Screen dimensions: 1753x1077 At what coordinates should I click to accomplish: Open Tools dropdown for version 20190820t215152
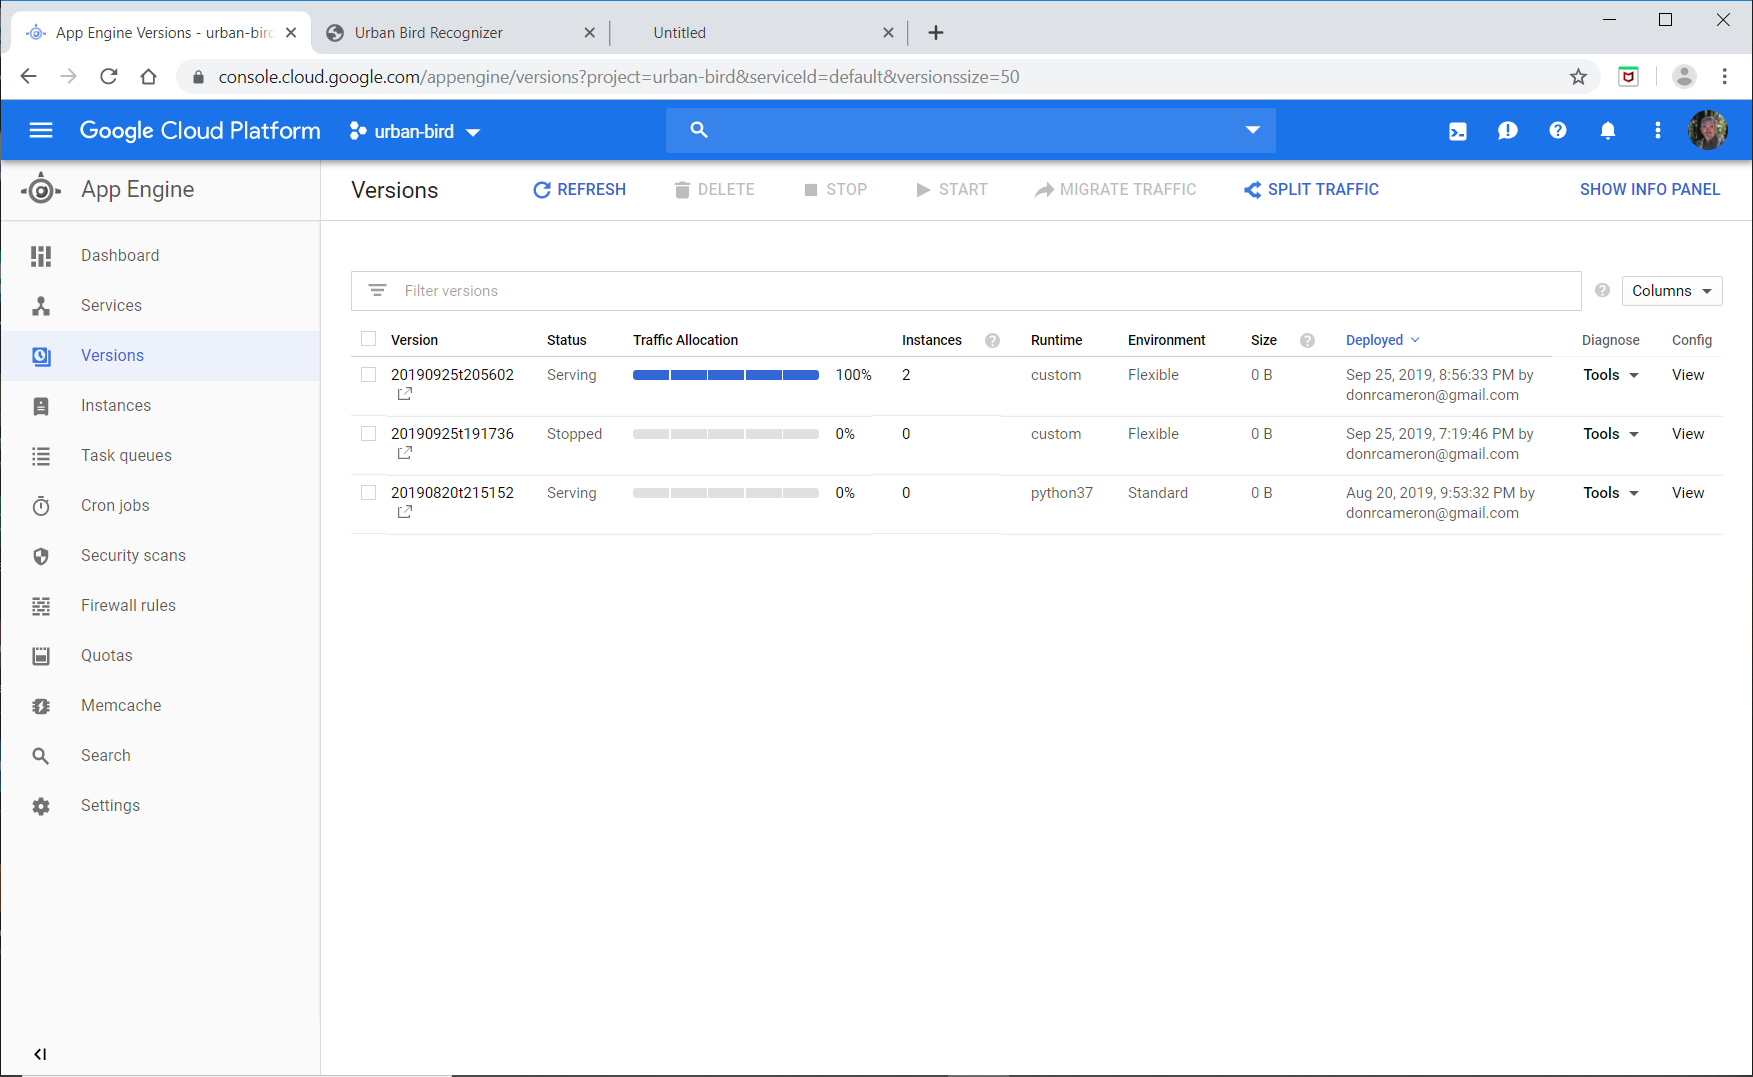[x=1611, y=493]
